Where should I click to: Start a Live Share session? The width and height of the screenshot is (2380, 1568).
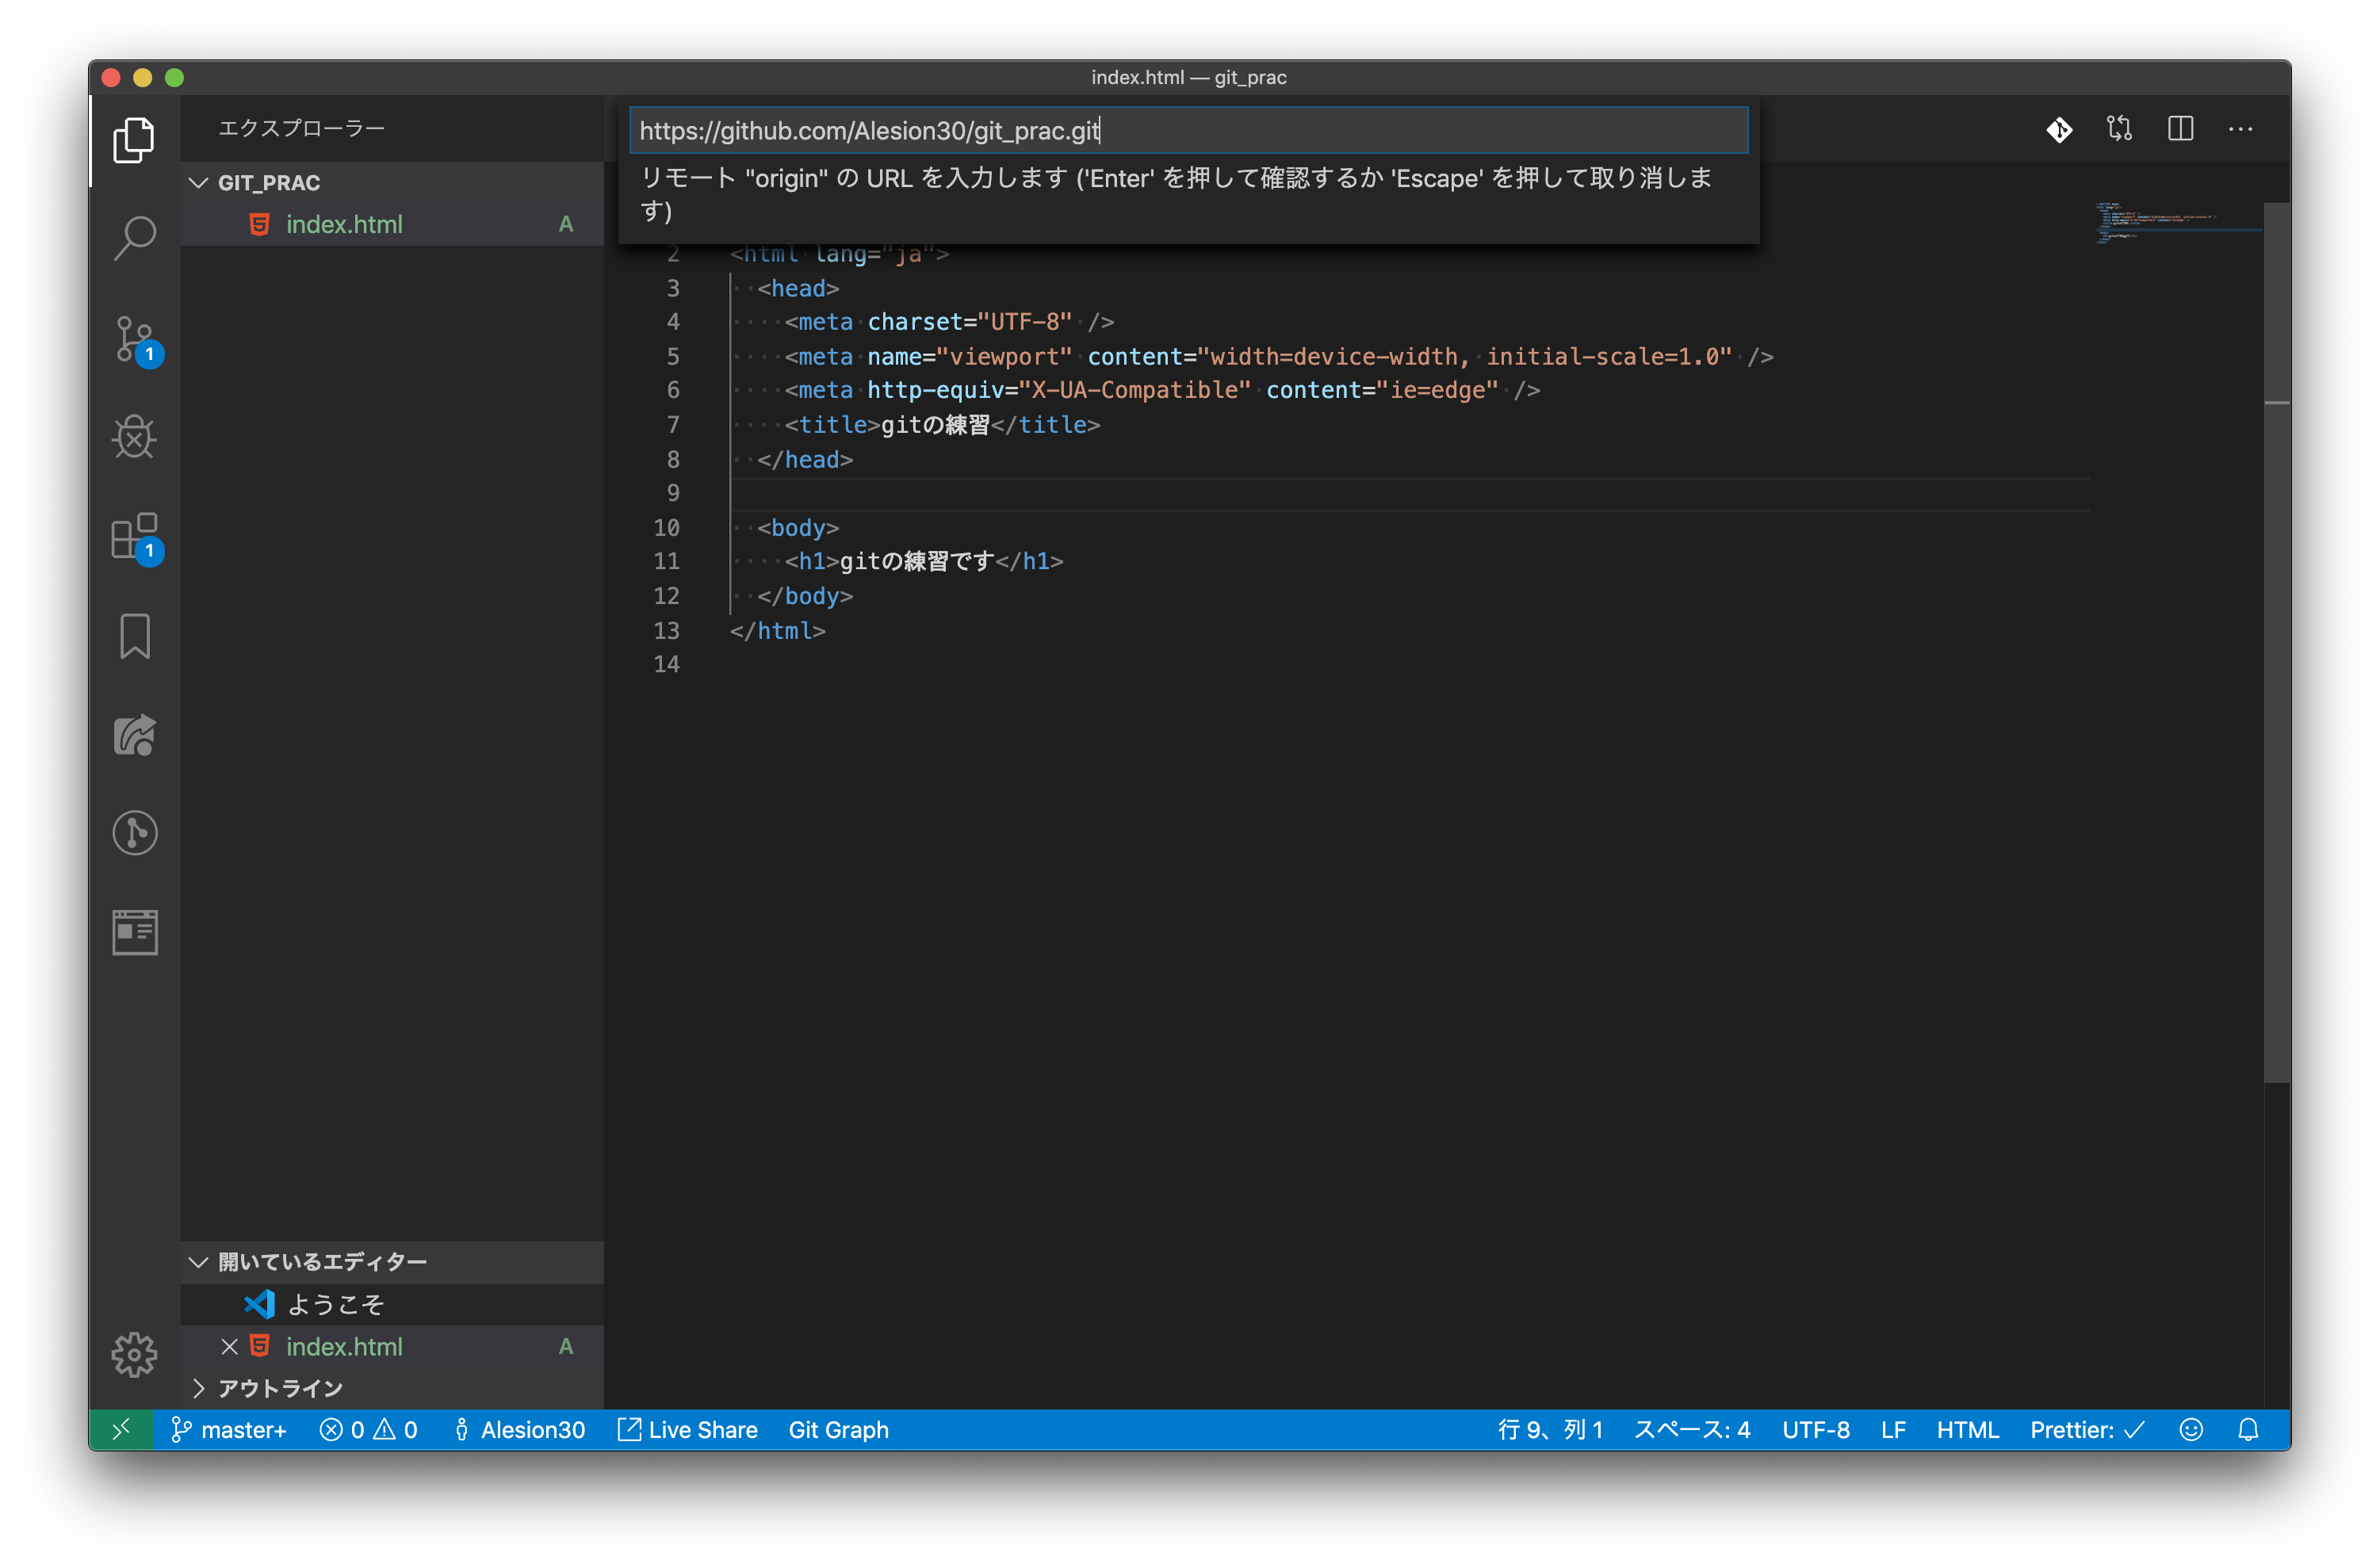click(x=687, y=1430)
